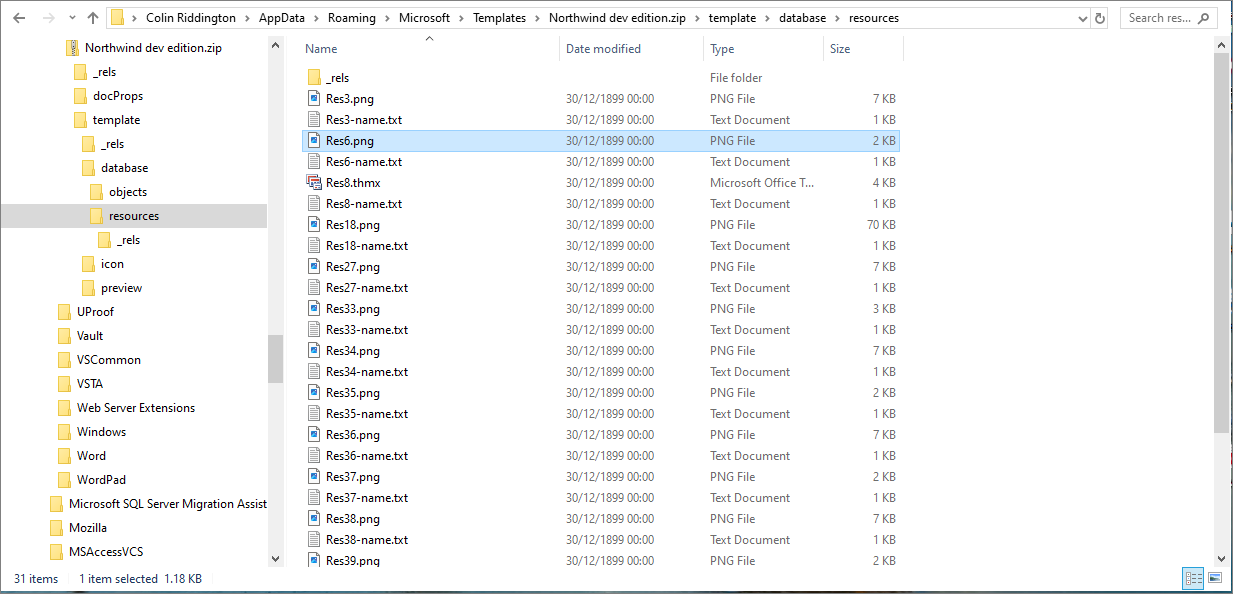Click the 70 KB size cell
The height and width of the screenshot is (594, 1233).
881,225
